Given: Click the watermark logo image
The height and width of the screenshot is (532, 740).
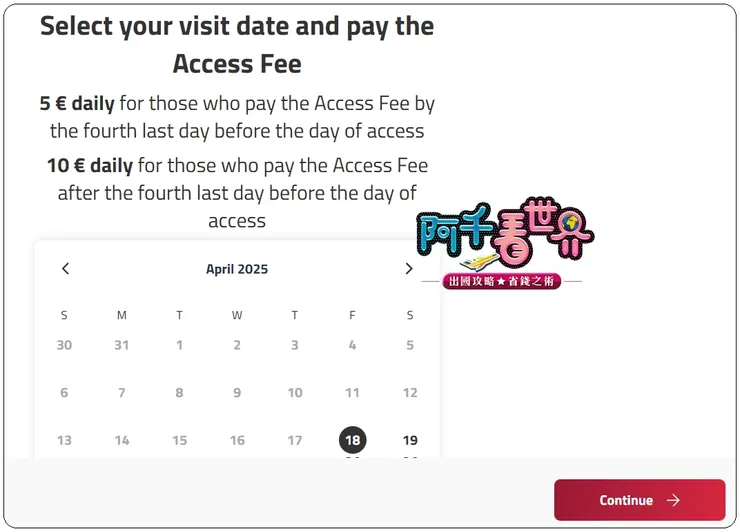Looking at the screenshot, I should (x=505, y=250).
